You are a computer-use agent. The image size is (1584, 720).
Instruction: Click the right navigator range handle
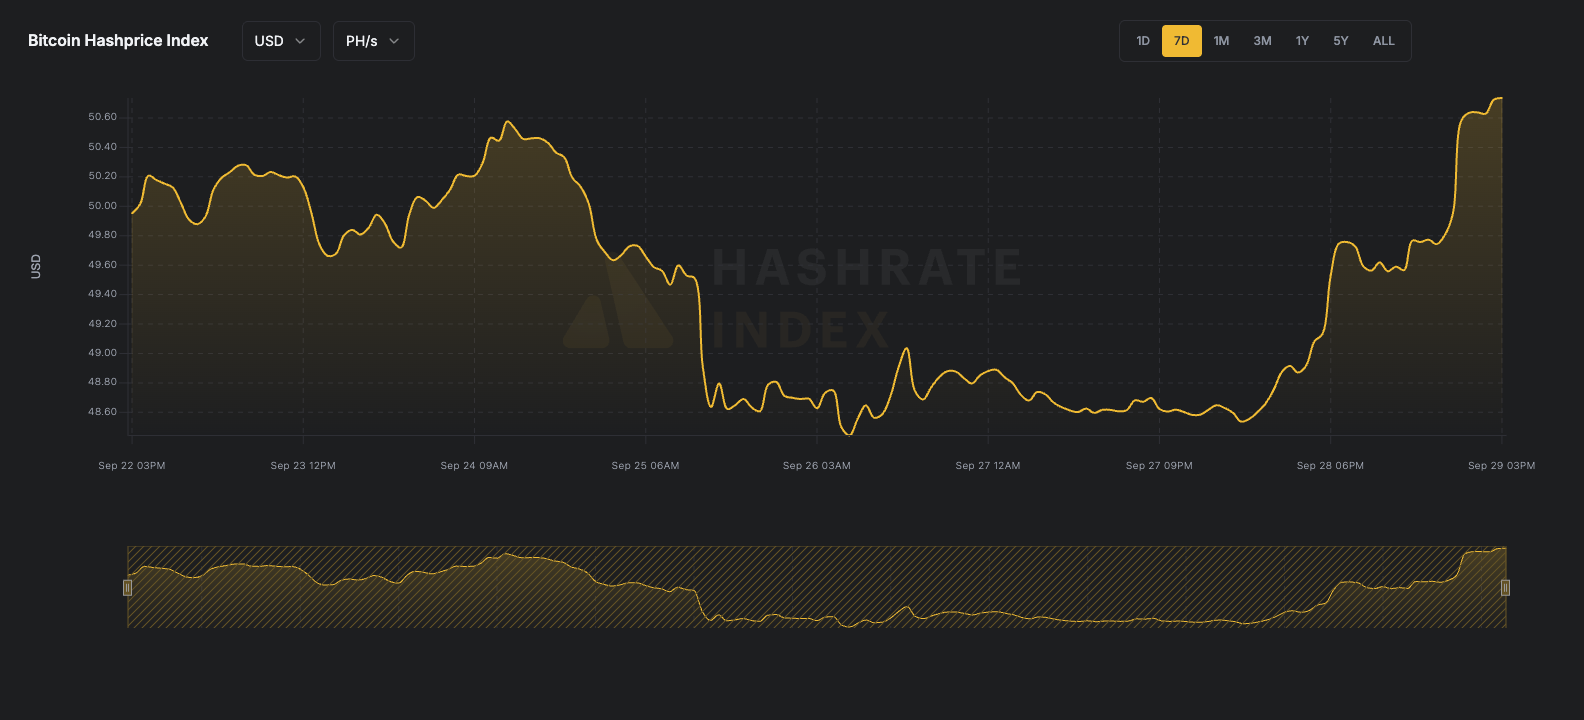click(1505, 587)
